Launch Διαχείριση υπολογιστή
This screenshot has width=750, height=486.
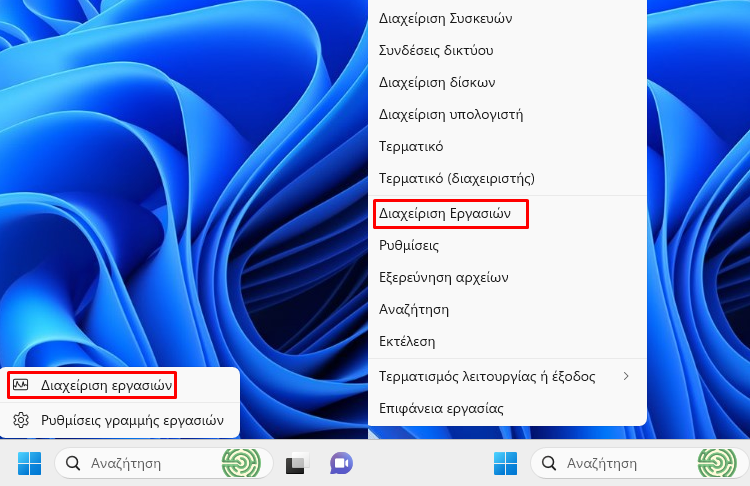point(507,114)
